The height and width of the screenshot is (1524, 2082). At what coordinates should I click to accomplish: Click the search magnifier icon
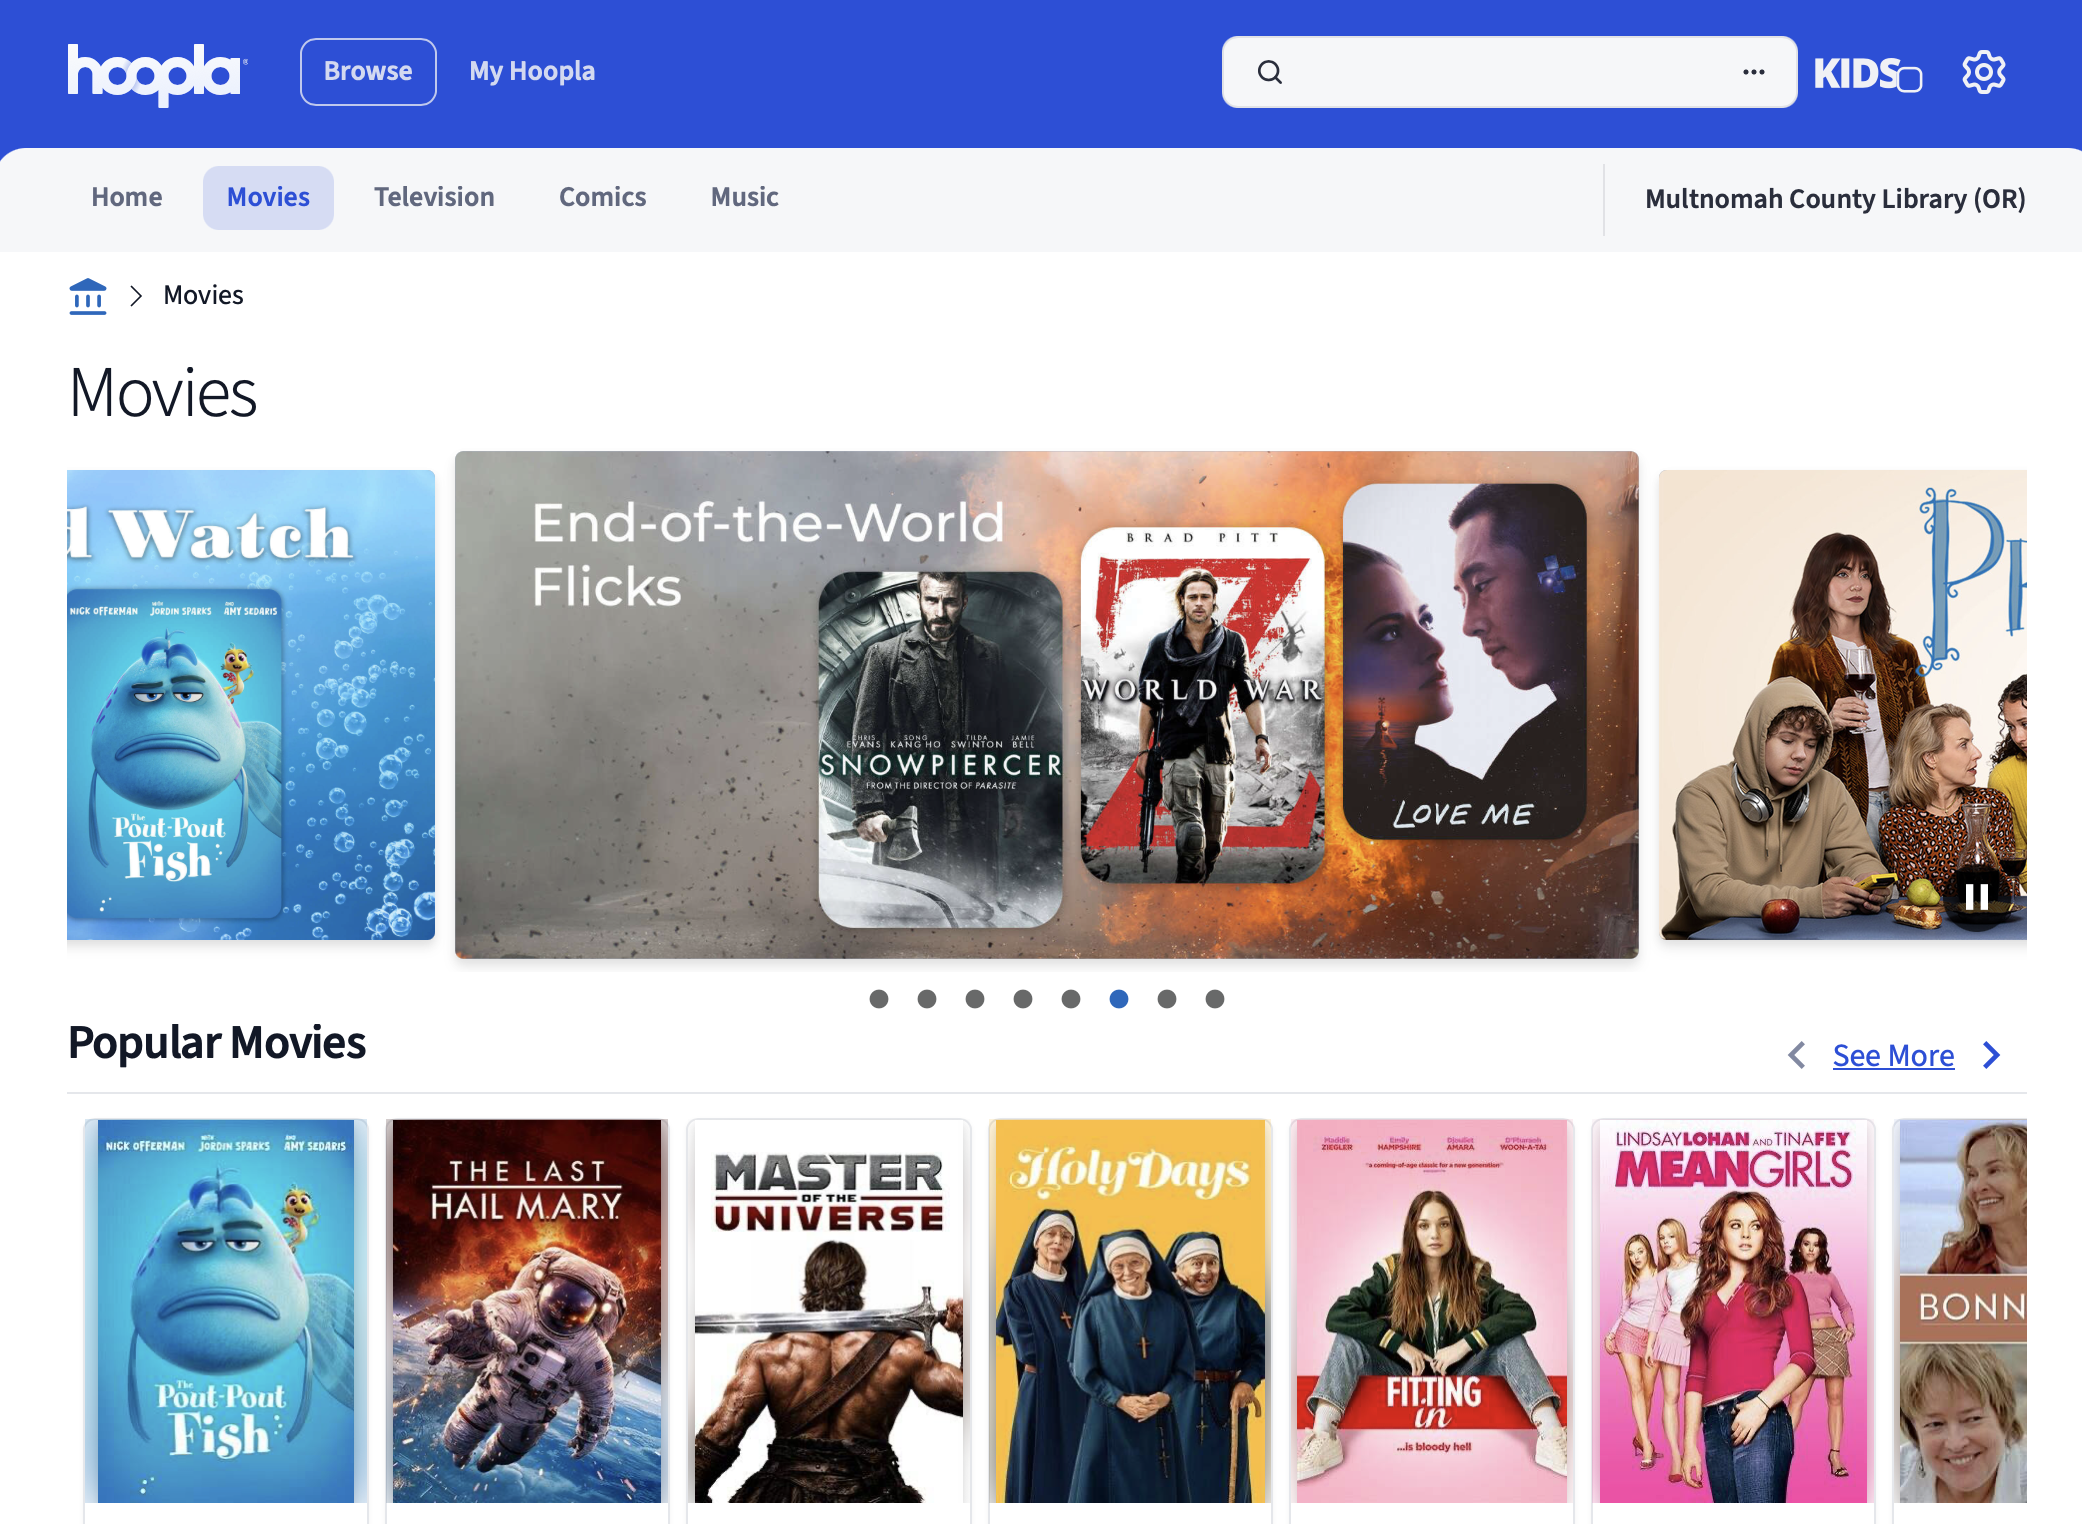1270,72
